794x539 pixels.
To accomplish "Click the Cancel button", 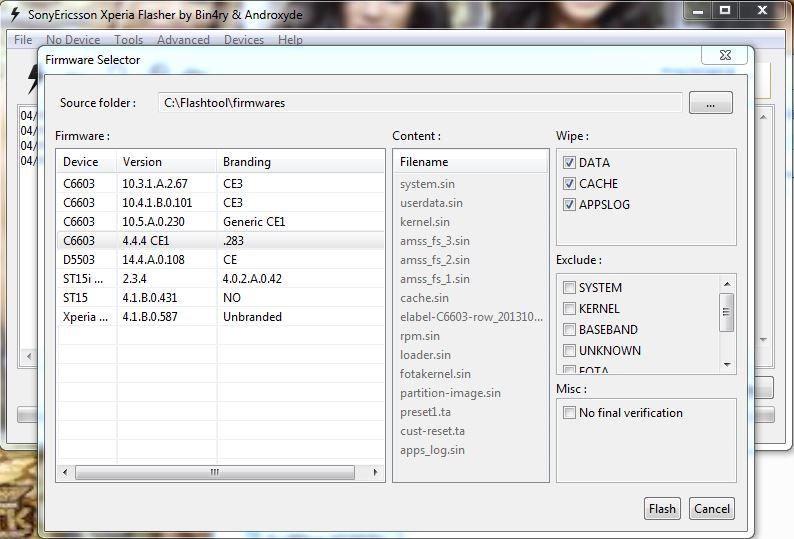I will pos(711,509).
